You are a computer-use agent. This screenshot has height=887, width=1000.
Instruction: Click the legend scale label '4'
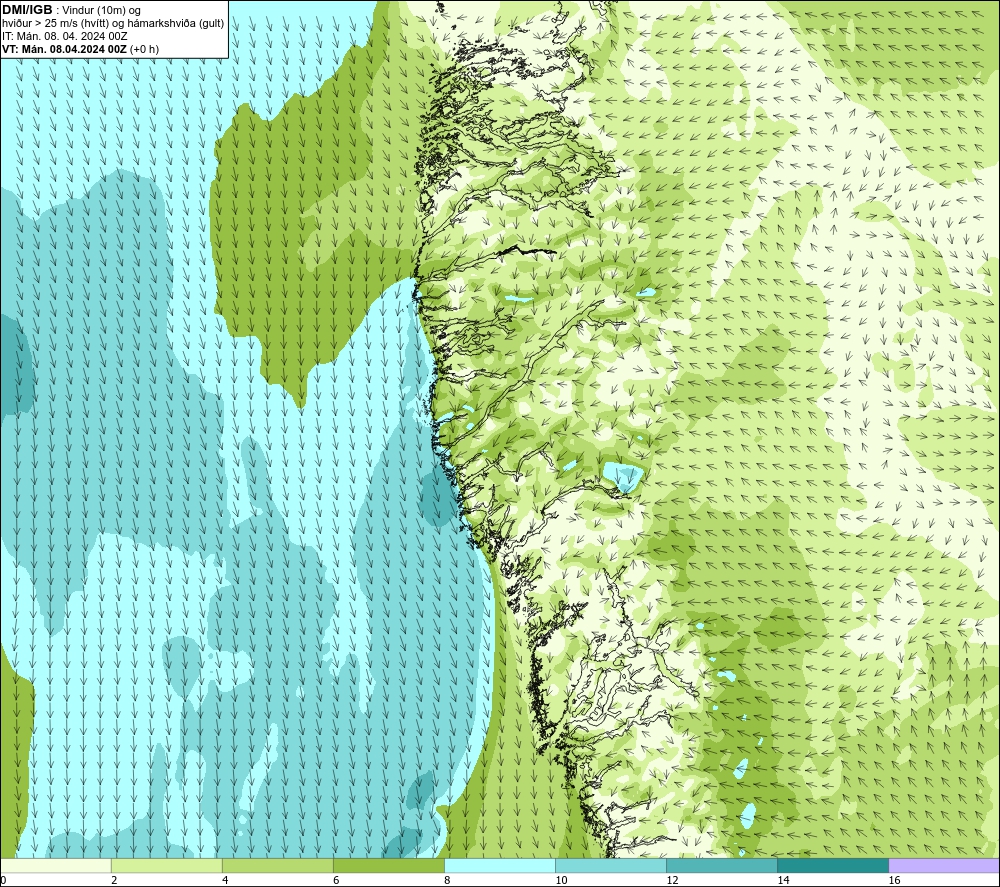[x=225, y=881]
